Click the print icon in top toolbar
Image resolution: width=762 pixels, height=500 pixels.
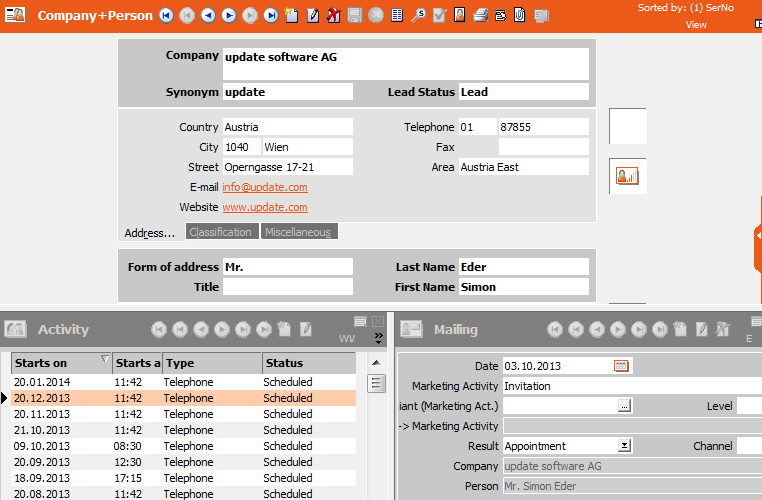tap(480, 15)
